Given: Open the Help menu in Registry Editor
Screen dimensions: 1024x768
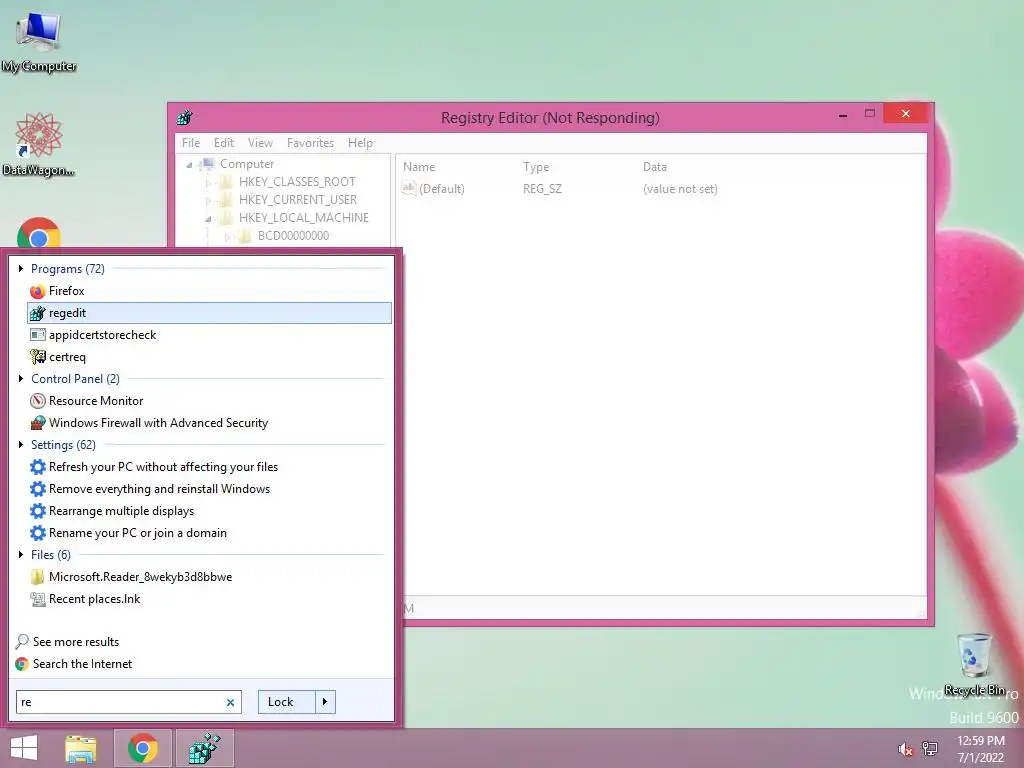Looking at the screenshot, I should [360, 142].
